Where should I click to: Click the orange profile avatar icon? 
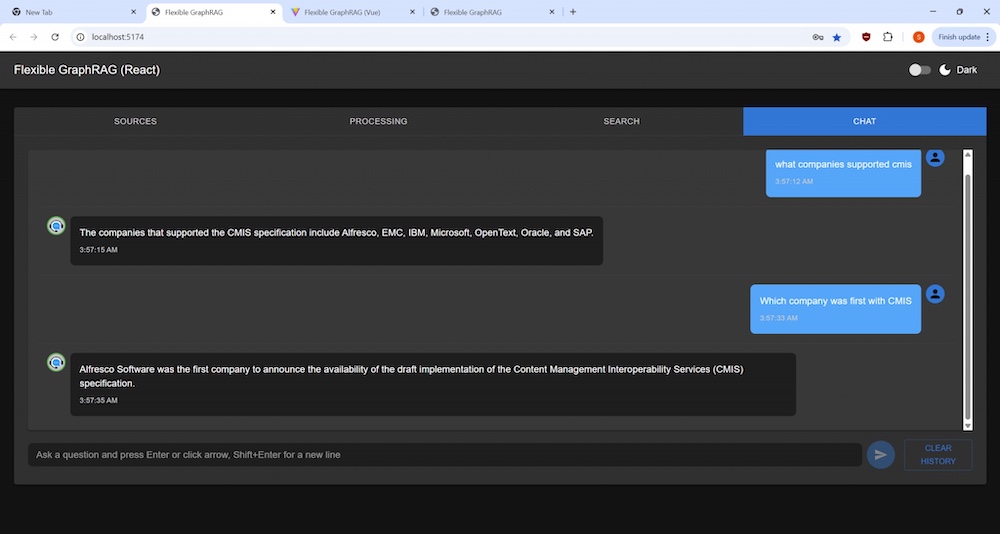click(x=918, y=37)
